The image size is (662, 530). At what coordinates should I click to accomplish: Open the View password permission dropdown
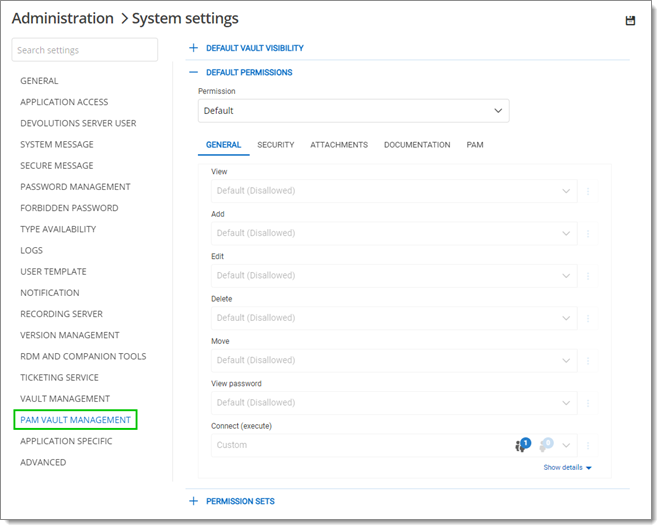[x=394, y=402]
